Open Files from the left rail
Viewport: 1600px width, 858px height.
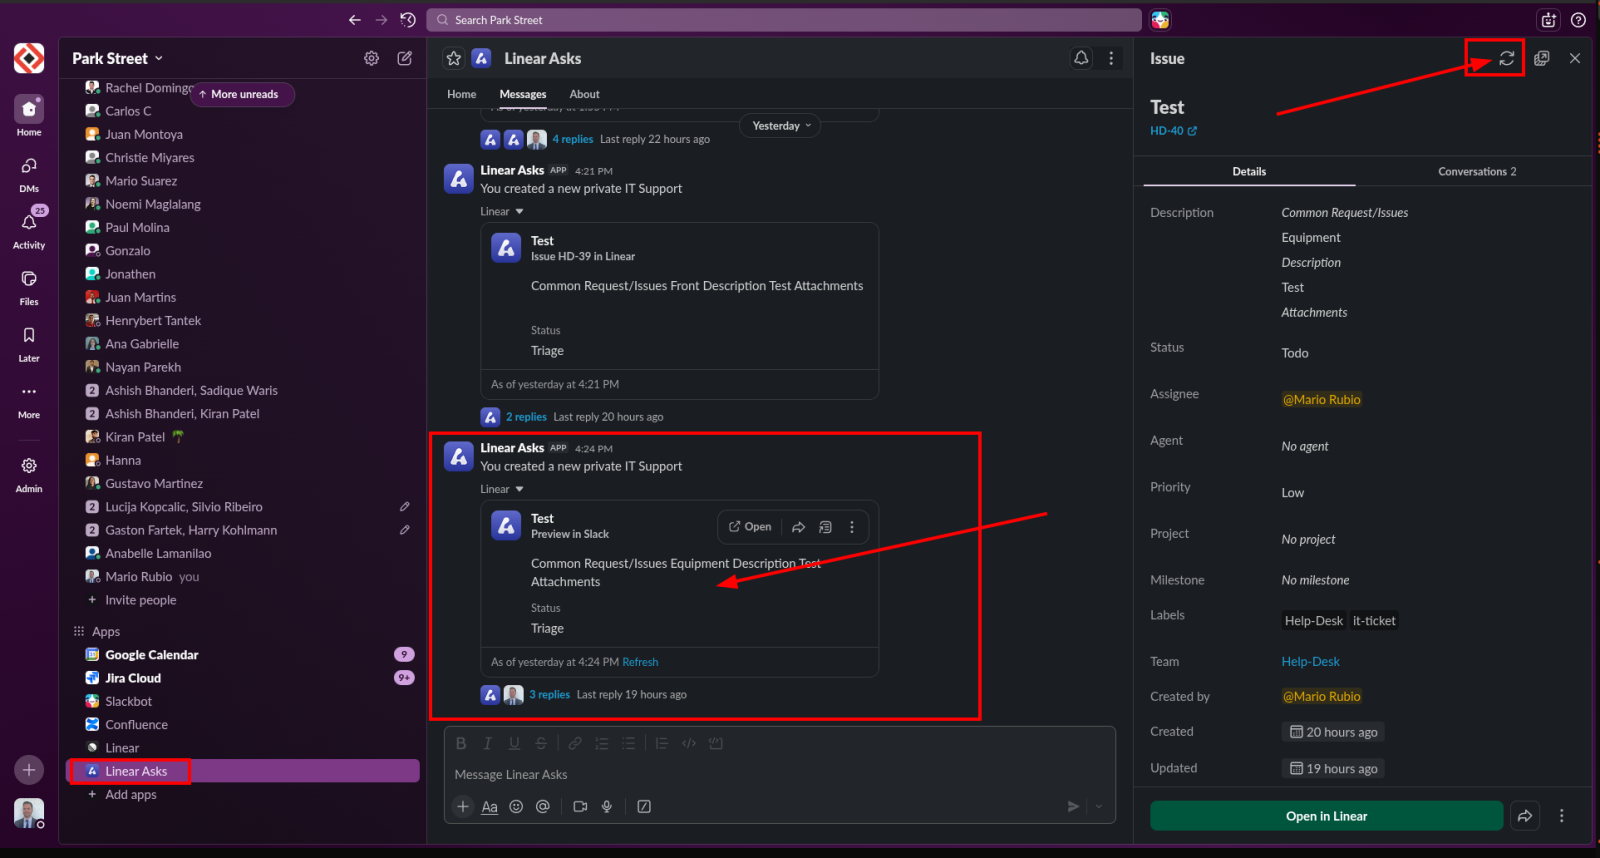click(x=29, y=287)
